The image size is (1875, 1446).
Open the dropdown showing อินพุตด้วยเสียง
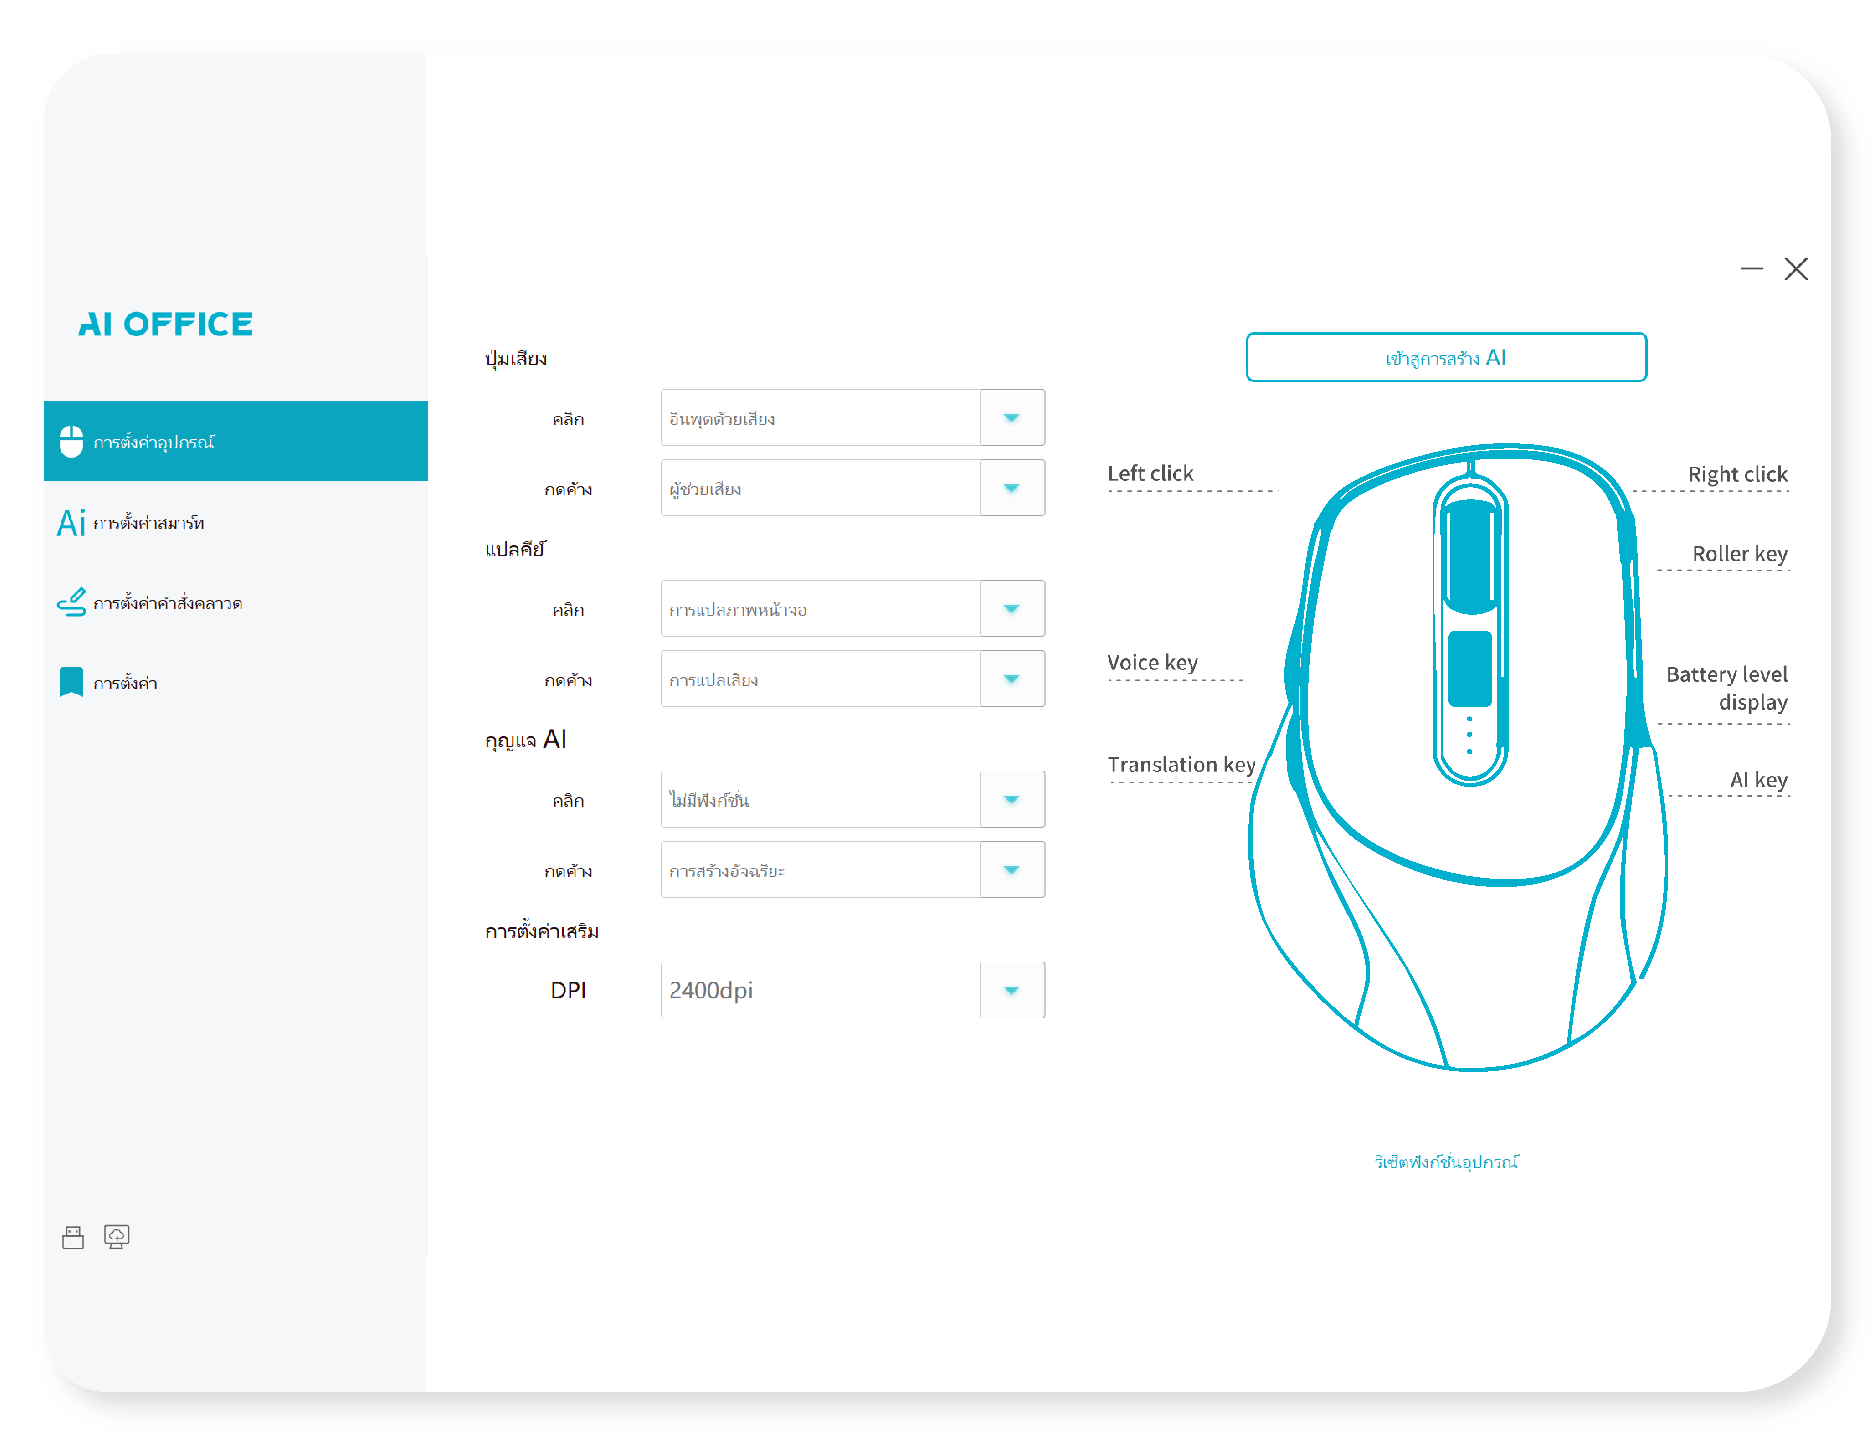(x=1011, y=418)
